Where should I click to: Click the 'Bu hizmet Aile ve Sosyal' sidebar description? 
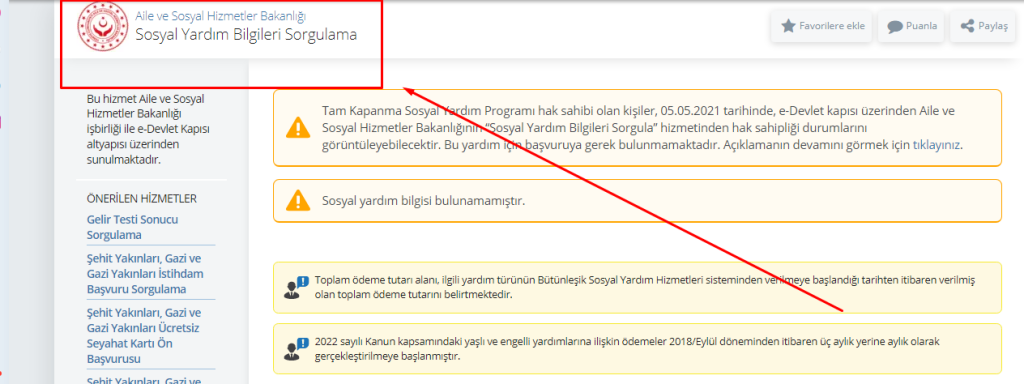pyautogui.click(x=148, y=129)
